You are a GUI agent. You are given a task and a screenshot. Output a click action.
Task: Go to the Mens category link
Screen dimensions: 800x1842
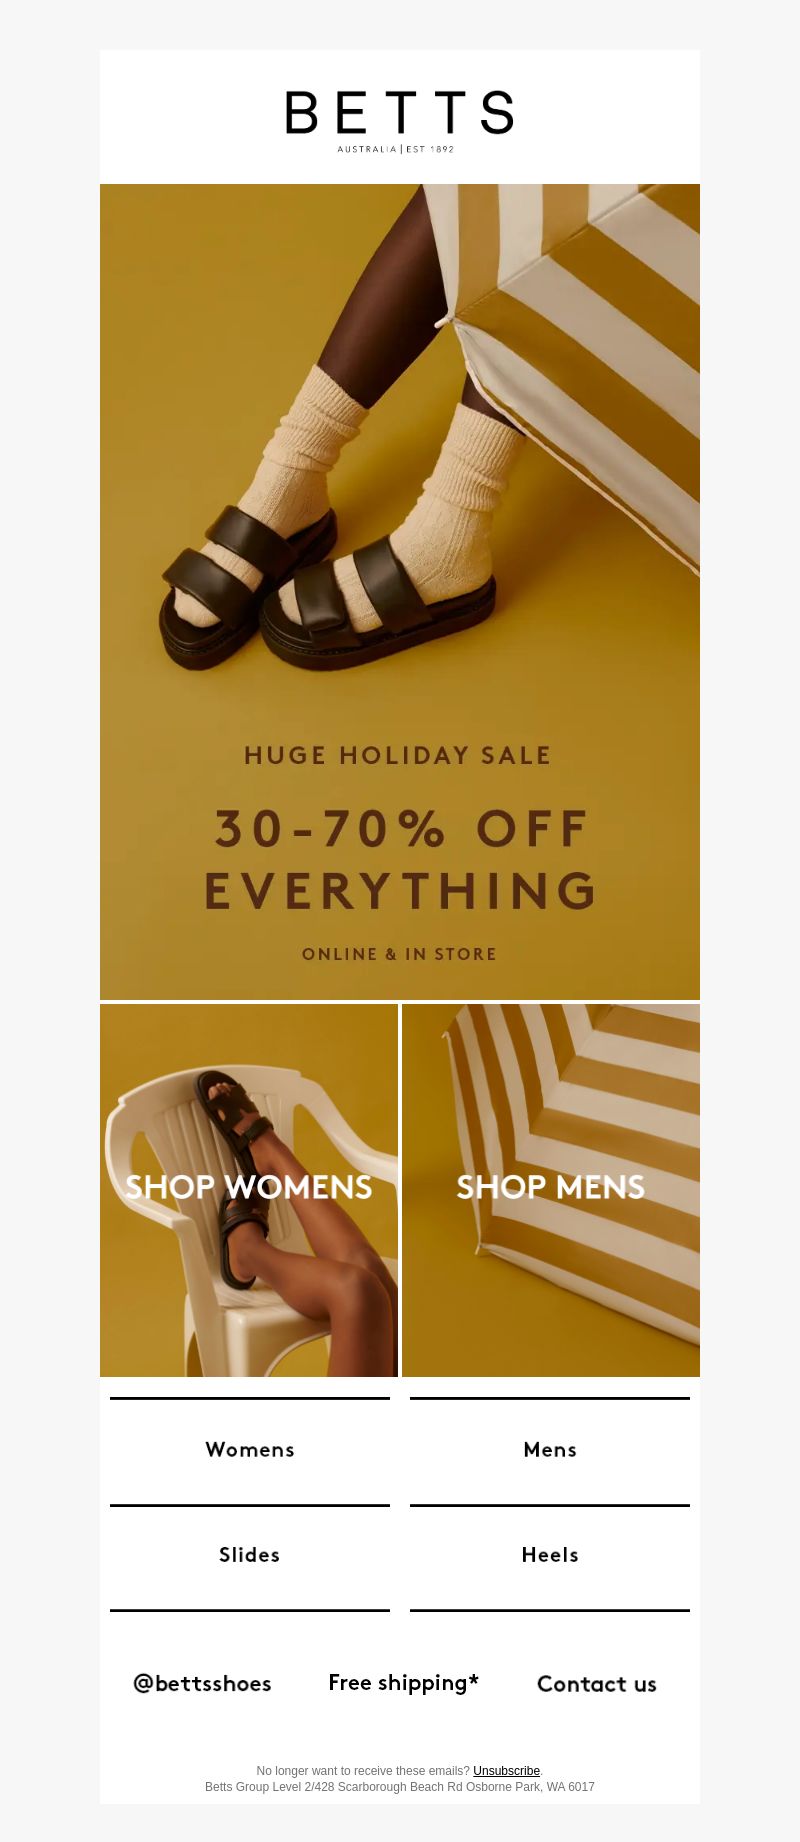pyautogui.click(x=550, y=1450)
